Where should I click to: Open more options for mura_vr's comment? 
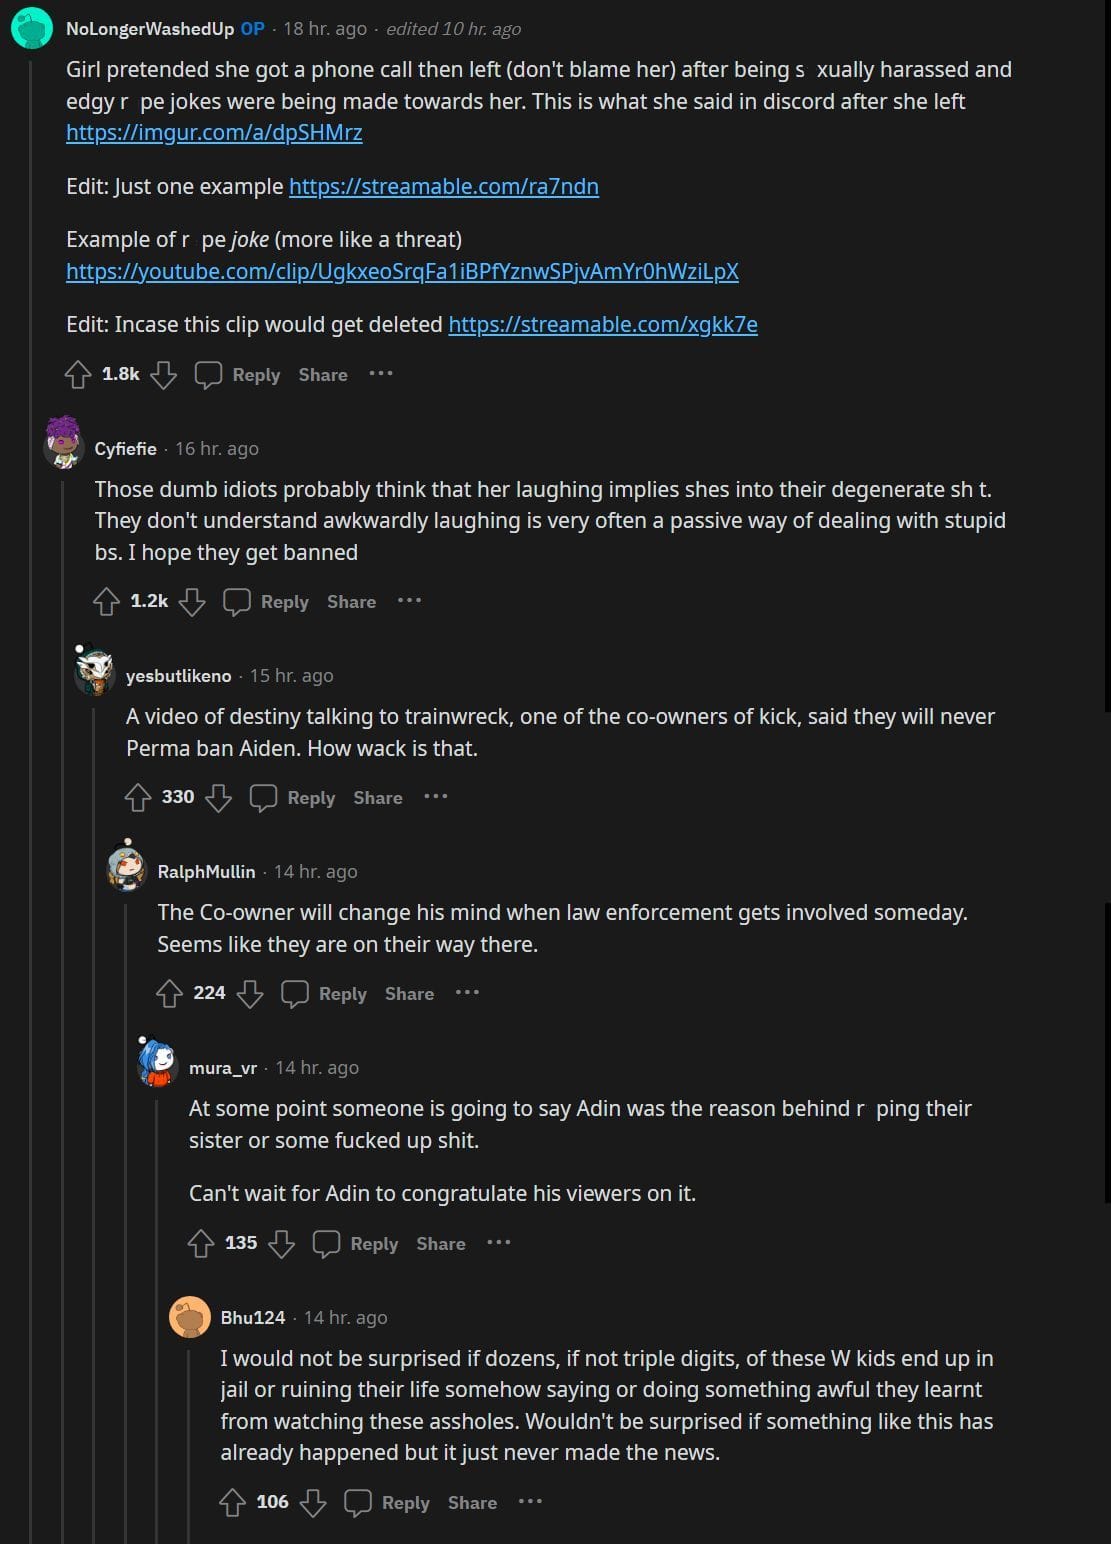pos(499,1243)
